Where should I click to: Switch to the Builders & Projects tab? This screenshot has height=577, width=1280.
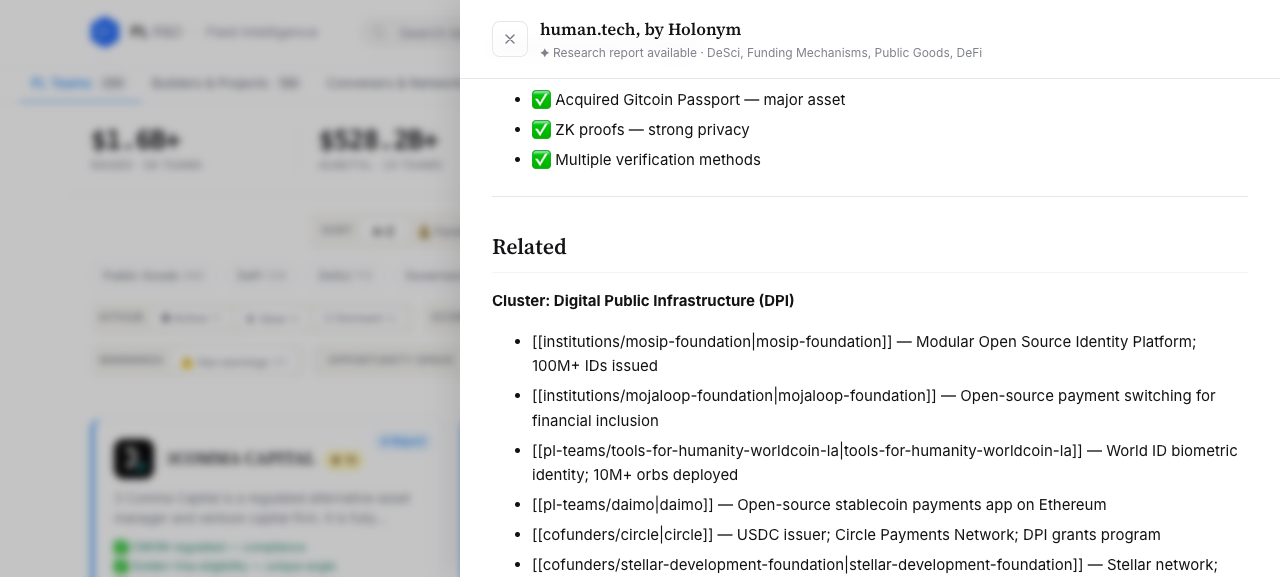(225, 83)
